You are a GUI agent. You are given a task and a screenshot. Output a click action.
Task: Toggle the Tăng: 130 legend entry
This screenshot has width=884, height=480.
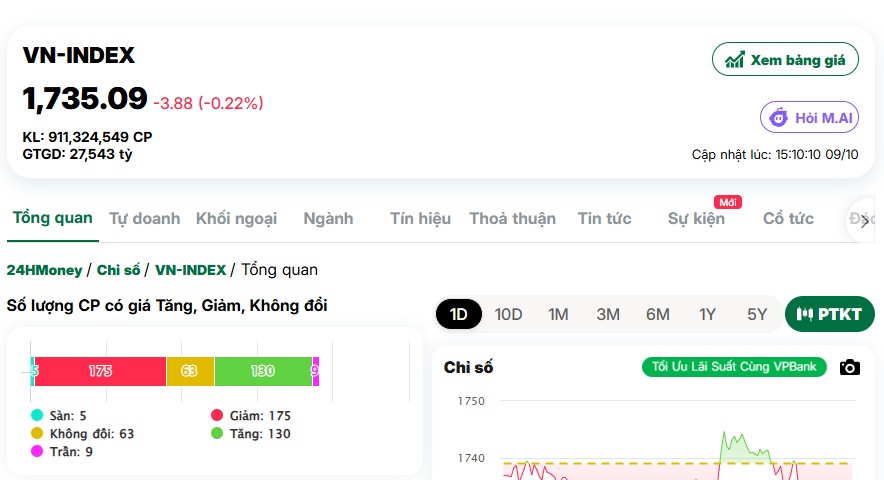[x=251, y=434]
